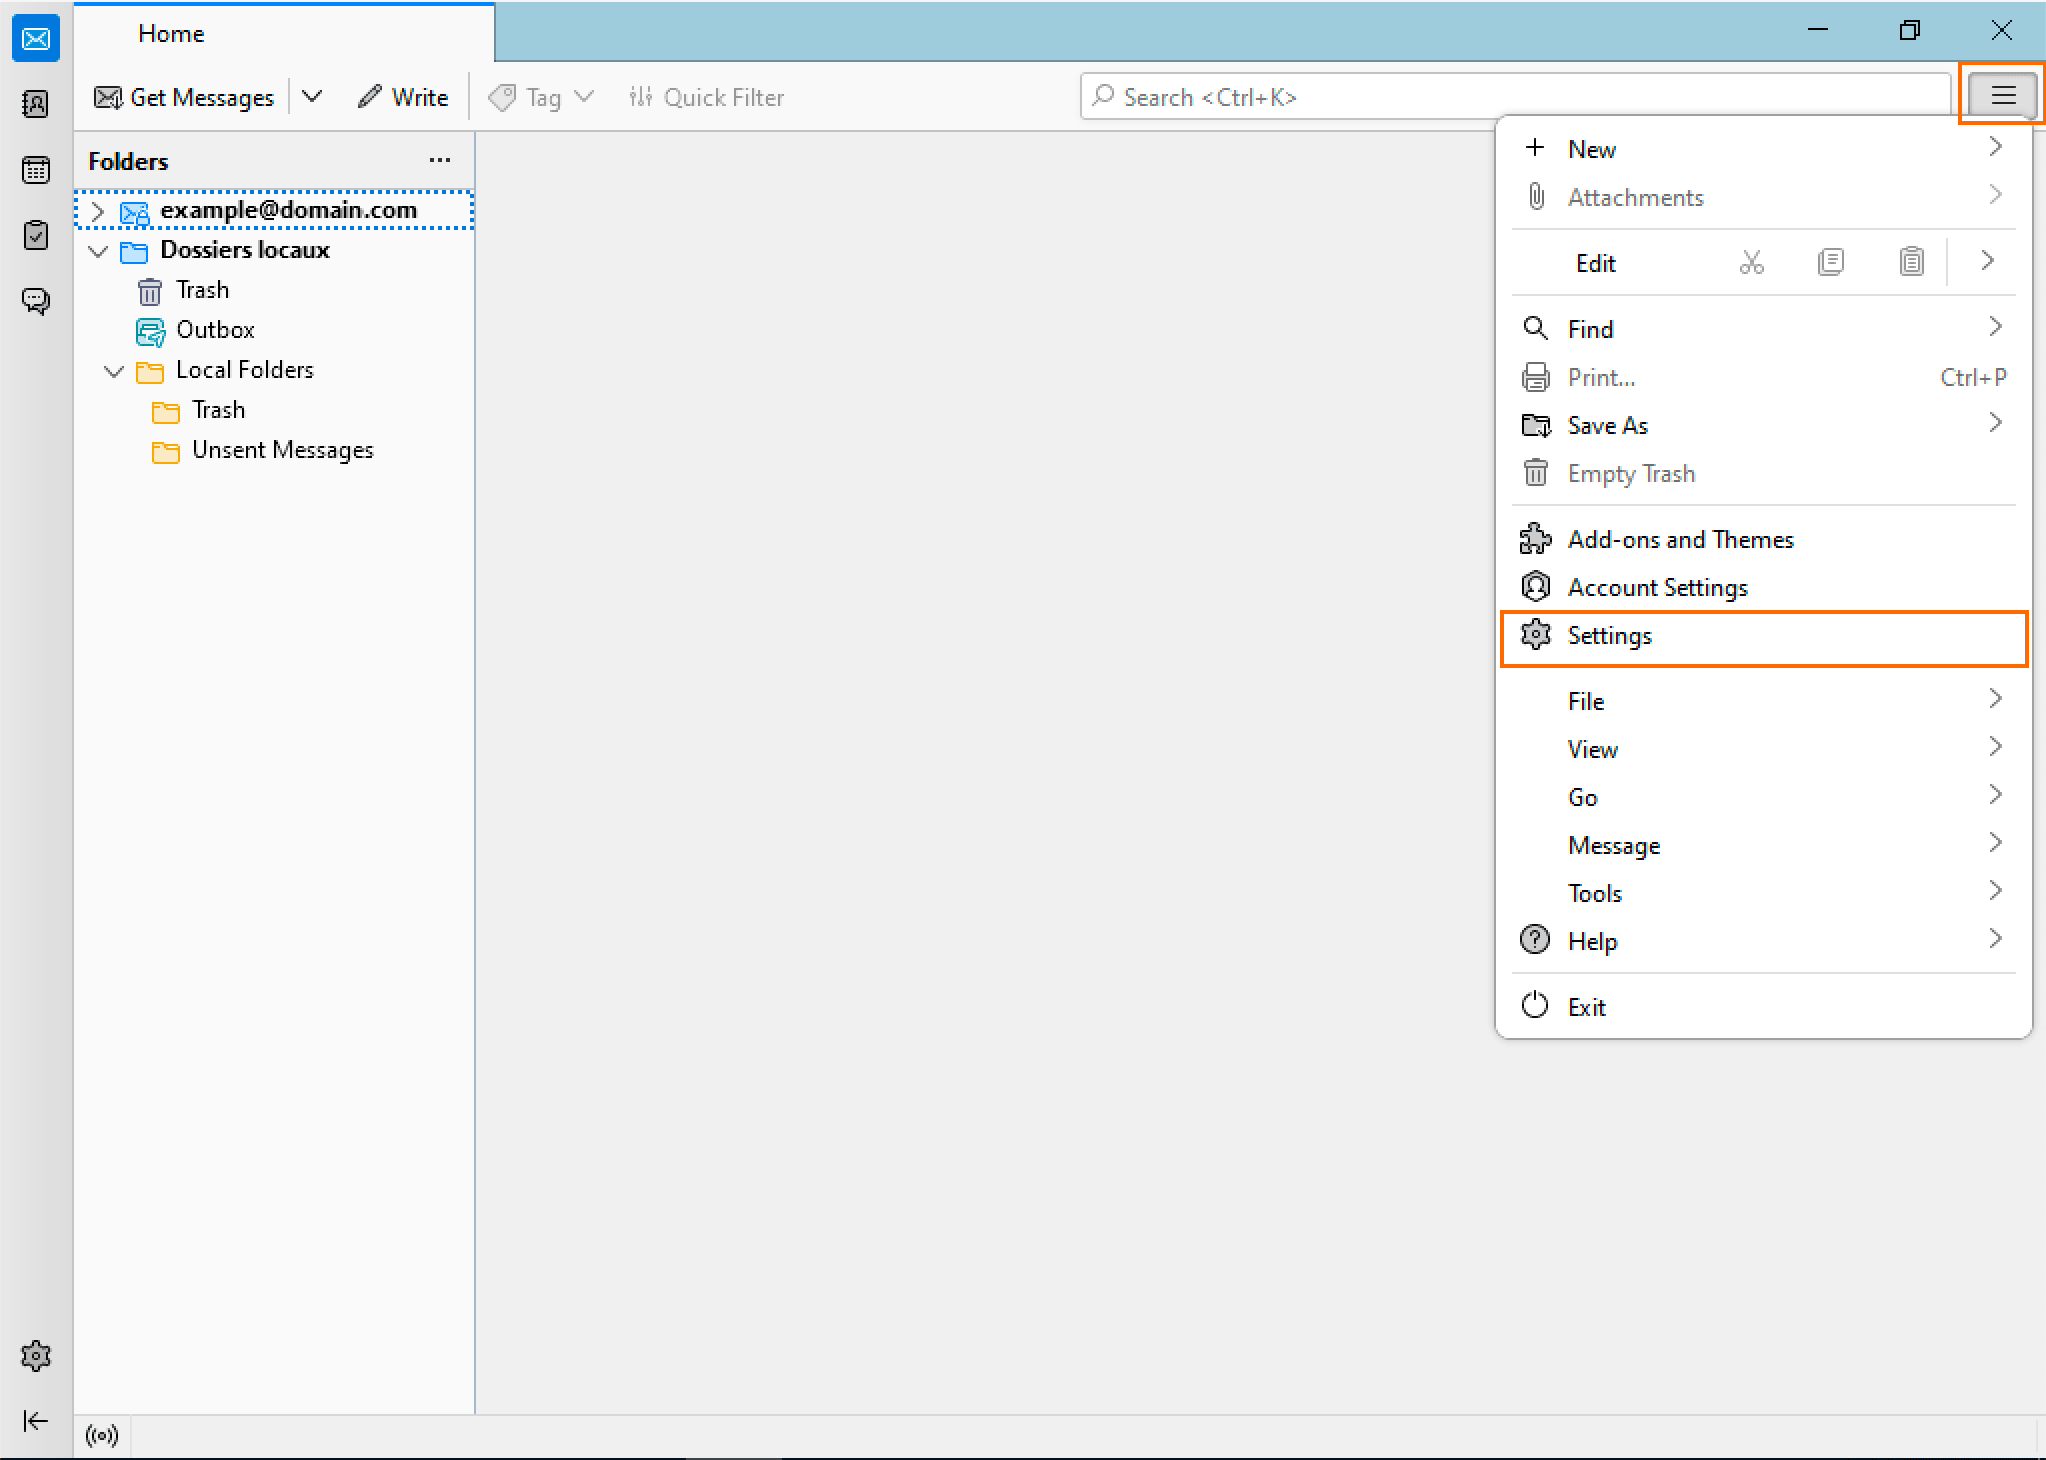The image size is (2046, 1460).
Task: Select Trash under Dossiers locaux
Action: 274,290
